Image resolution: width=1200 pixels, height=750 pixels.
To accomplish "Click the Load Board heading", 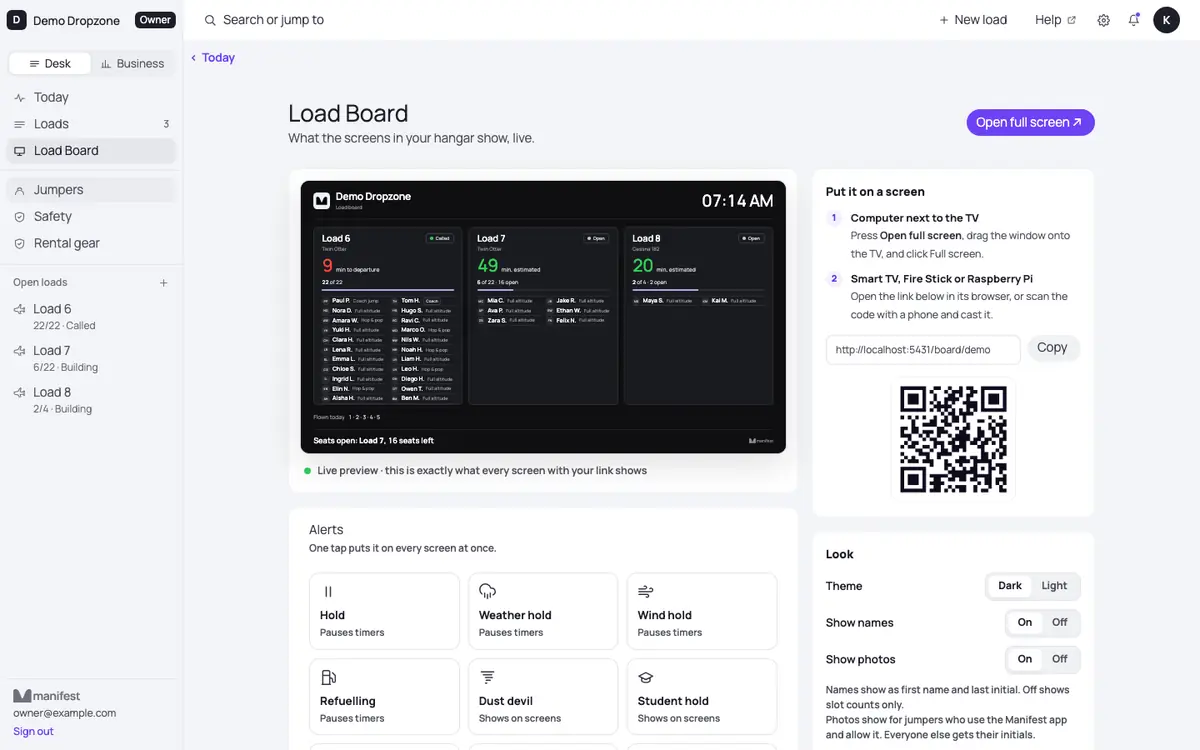I will point(348,114).
